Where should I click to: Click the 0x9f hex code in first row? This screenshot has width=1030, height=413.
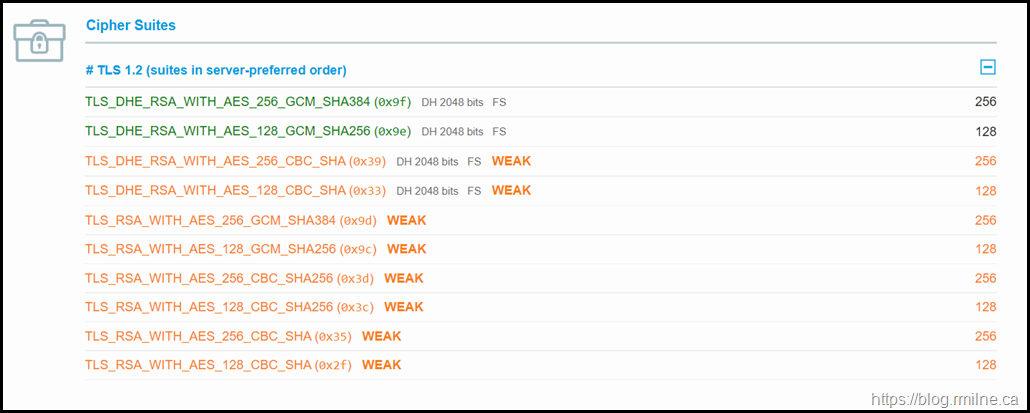click(393, 102)
